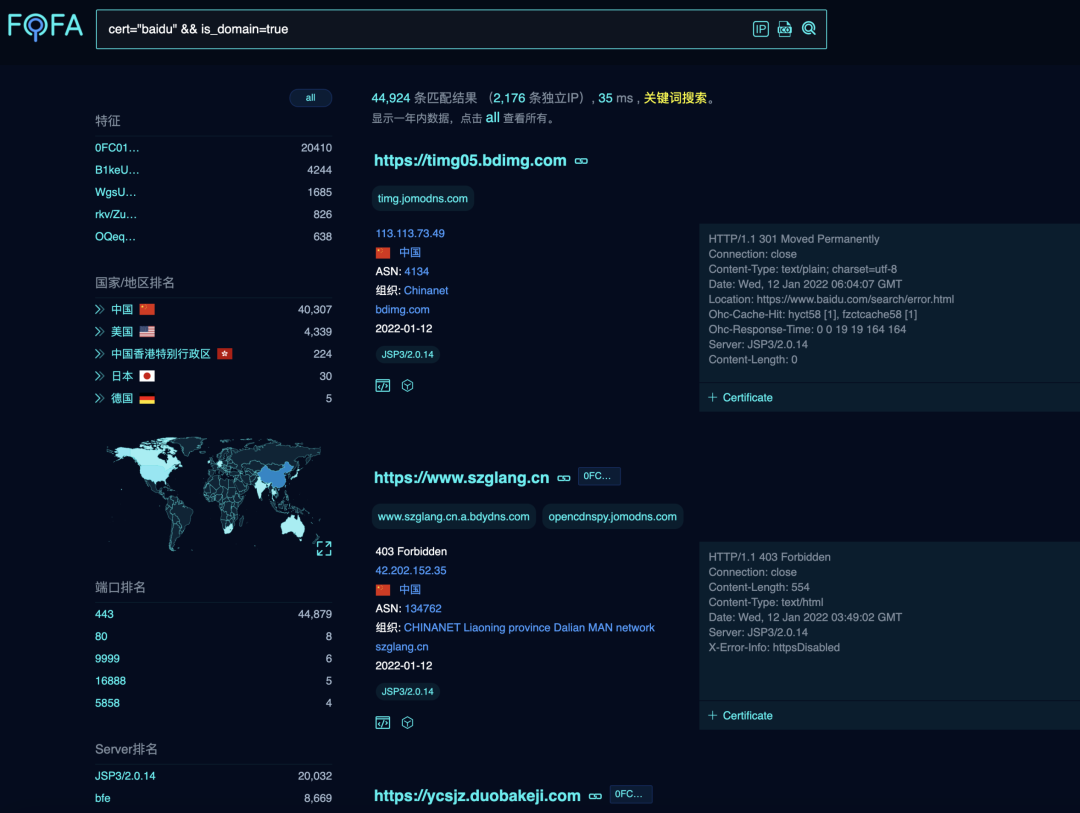Filter by CHINANET Liaoning province Dalian MAN network
Screen dimensions: 1080x813
pyautogui.click(x=529, y=628)
